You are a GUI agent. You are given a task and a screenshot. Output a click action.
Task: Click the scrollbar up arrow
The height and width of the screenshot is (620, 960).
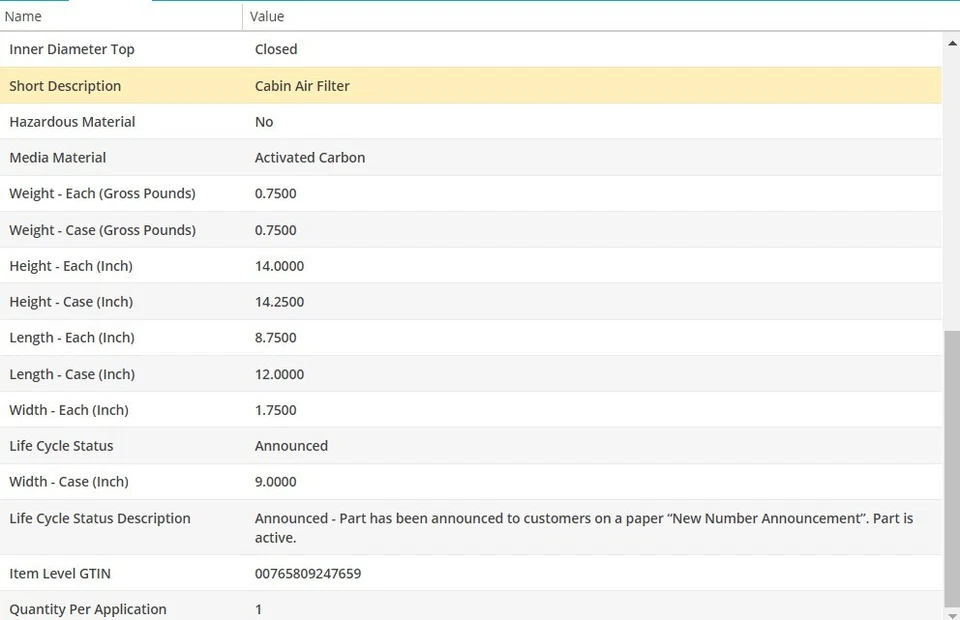951,43
